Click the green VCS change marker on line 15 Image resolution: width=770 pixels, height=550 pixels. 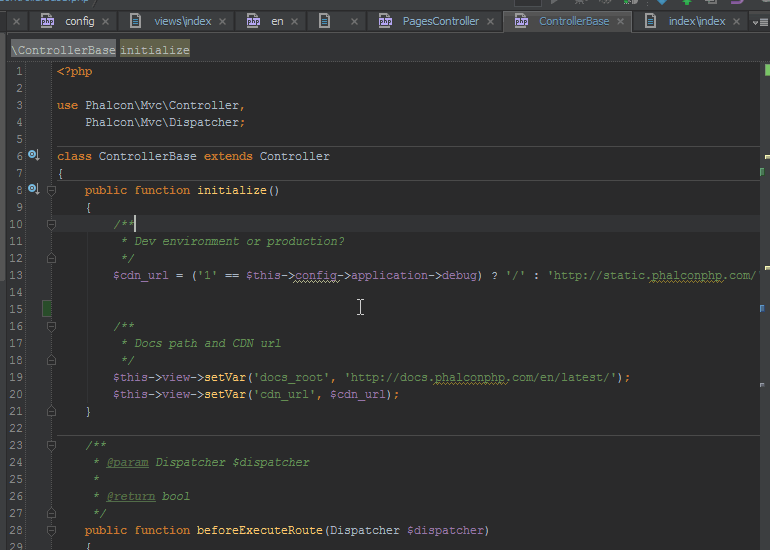47,309
